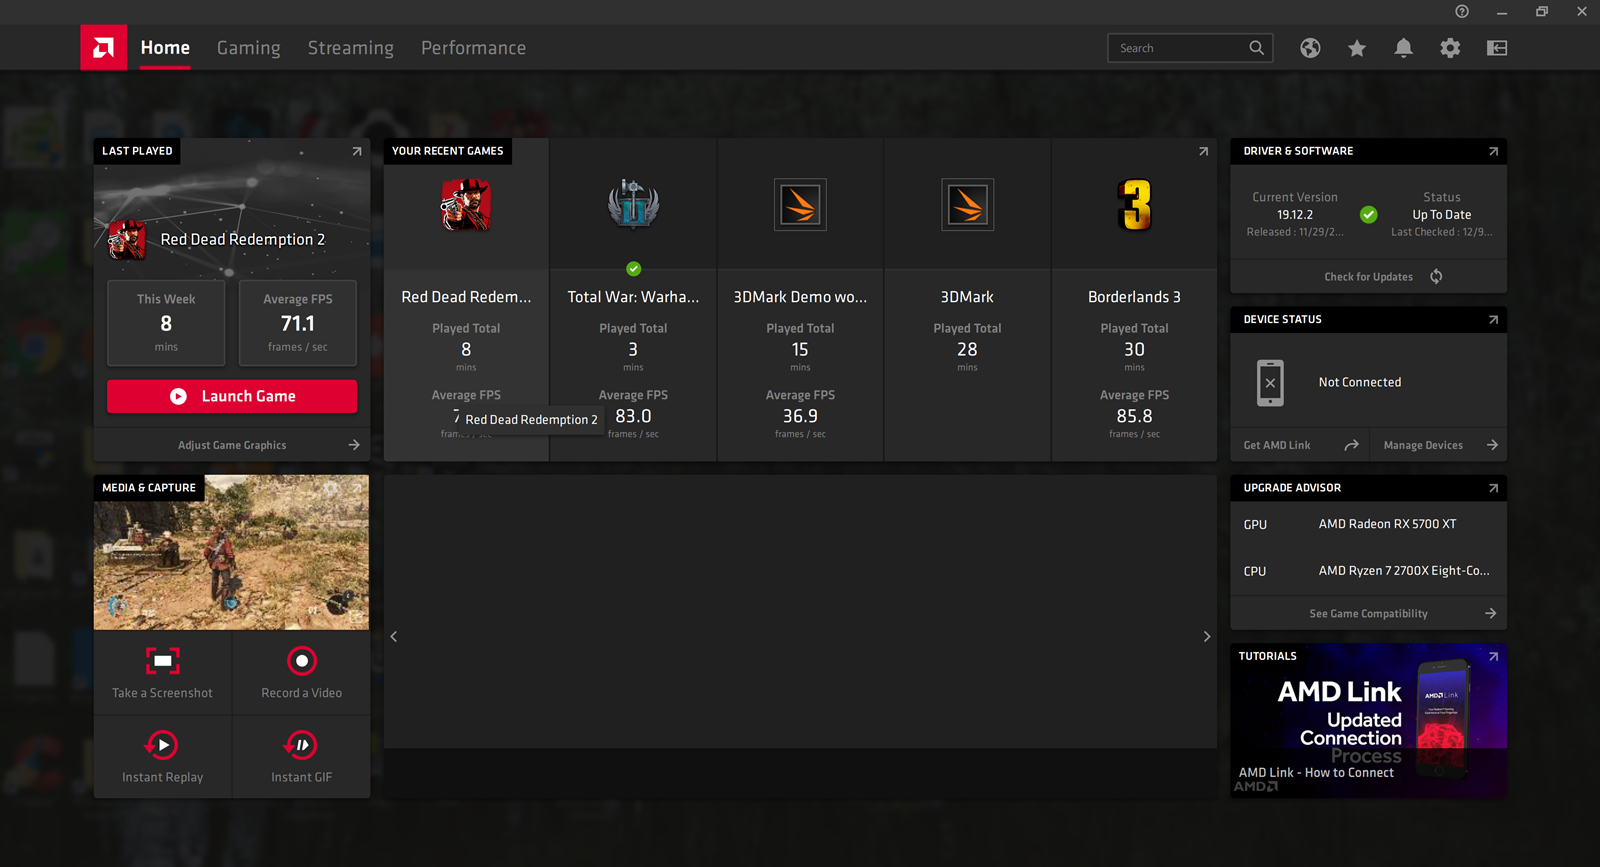Click the green up-to-date checkmark icon
Image resolution: width=1600 pixels, height=867 pixels.
click(1369, 214)
